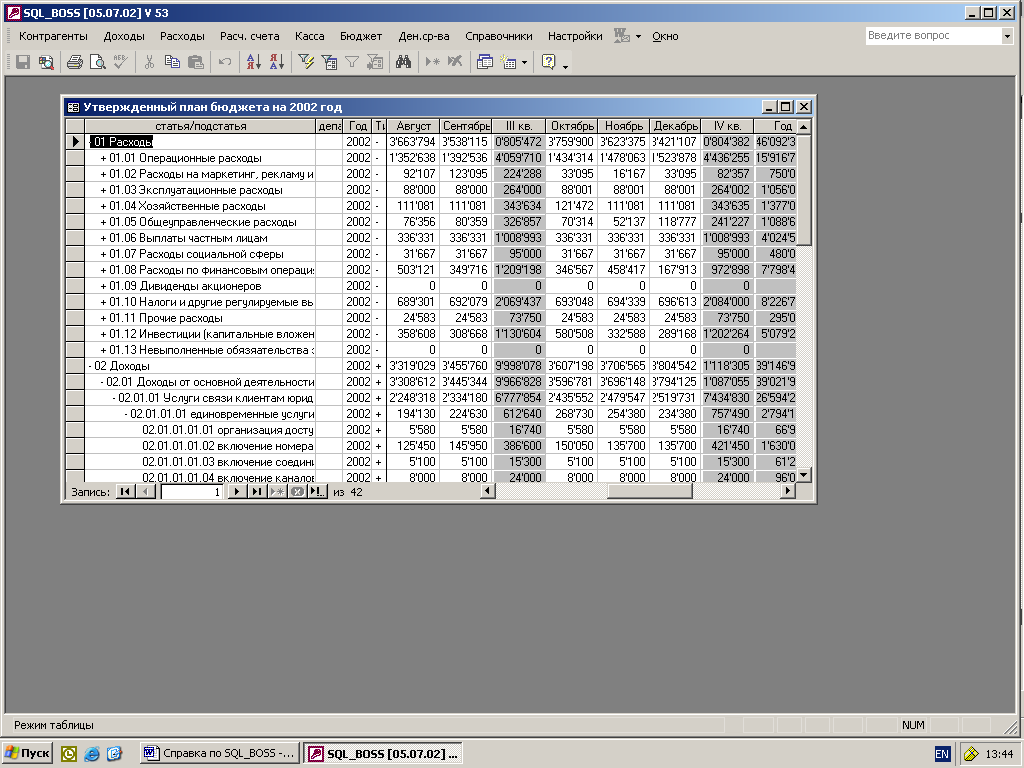The width and height of the screenshot is (1024, 768).
Task: Go to the next record button
Action: click(236, 492)
